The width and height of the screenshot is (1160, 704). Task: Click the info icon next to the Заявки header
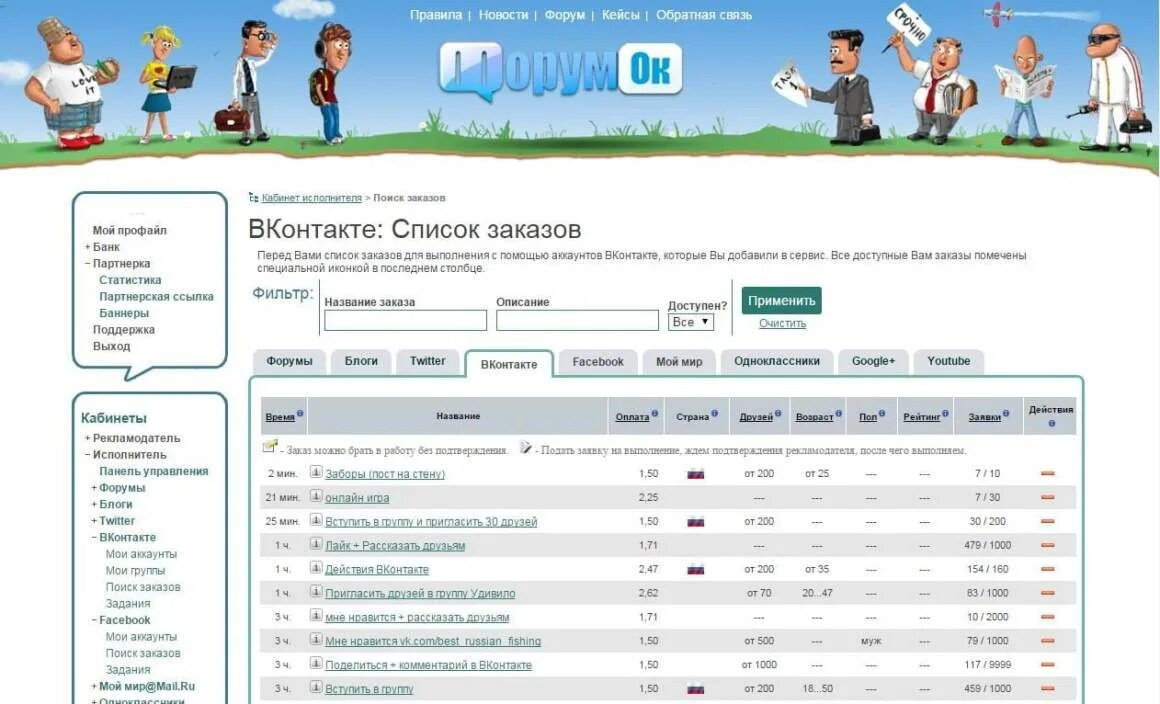point(1005,414)
